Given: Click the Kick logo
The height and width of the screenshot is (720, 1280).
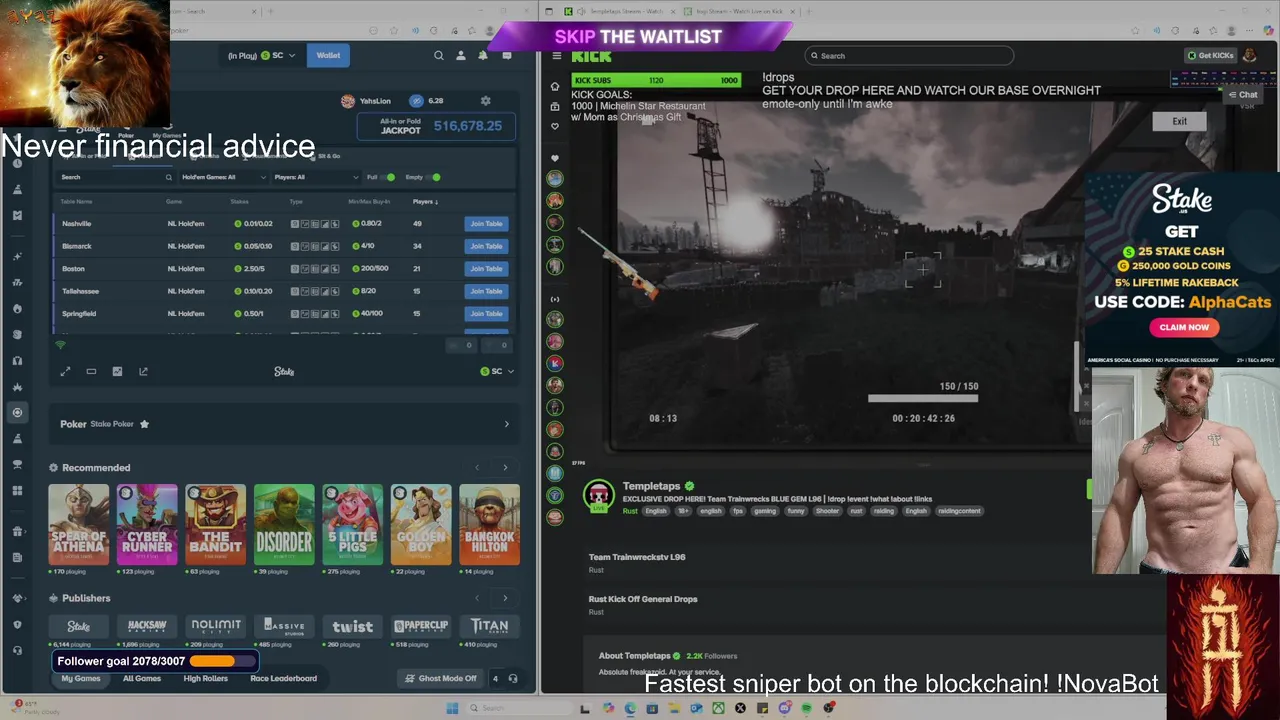Looking at the screenshot, I should pyautogui.click(x=591, y=56).
